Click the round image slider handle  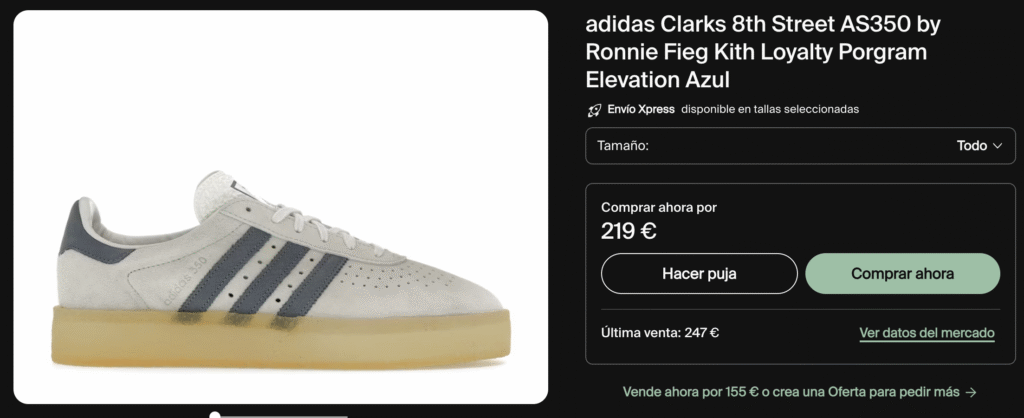click(x=215, y=415)
